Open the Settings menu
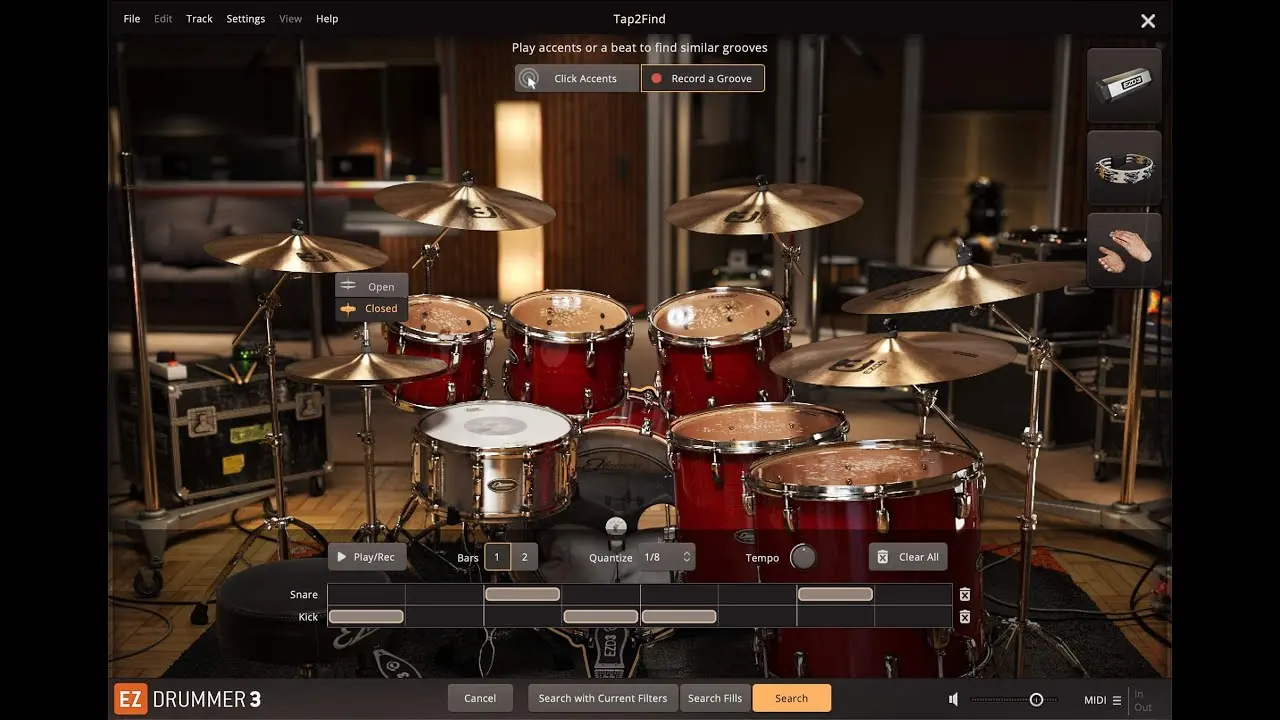 [245, 19]
